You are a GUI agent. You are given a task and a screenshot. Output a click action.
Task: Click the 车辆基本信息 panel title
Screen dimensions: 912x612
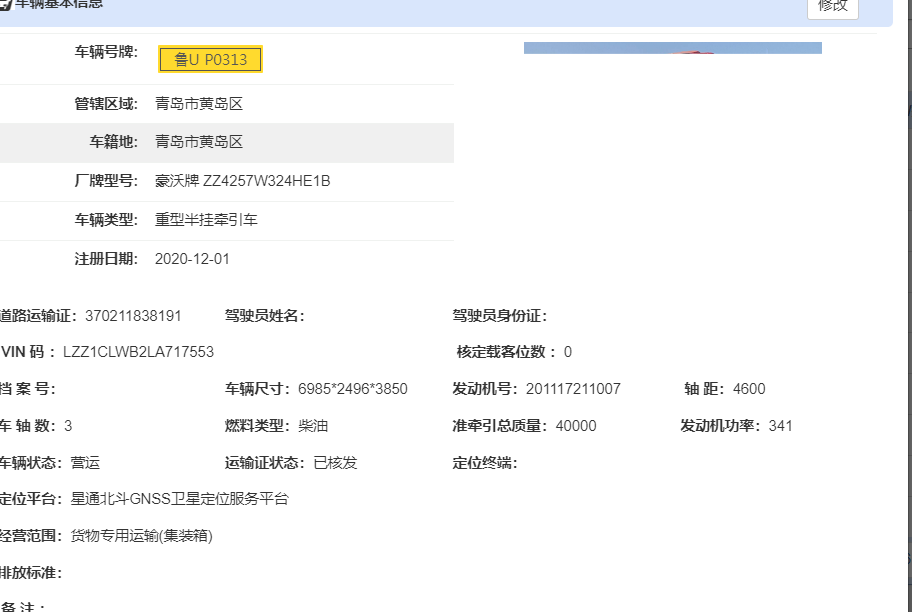point(58,4)
